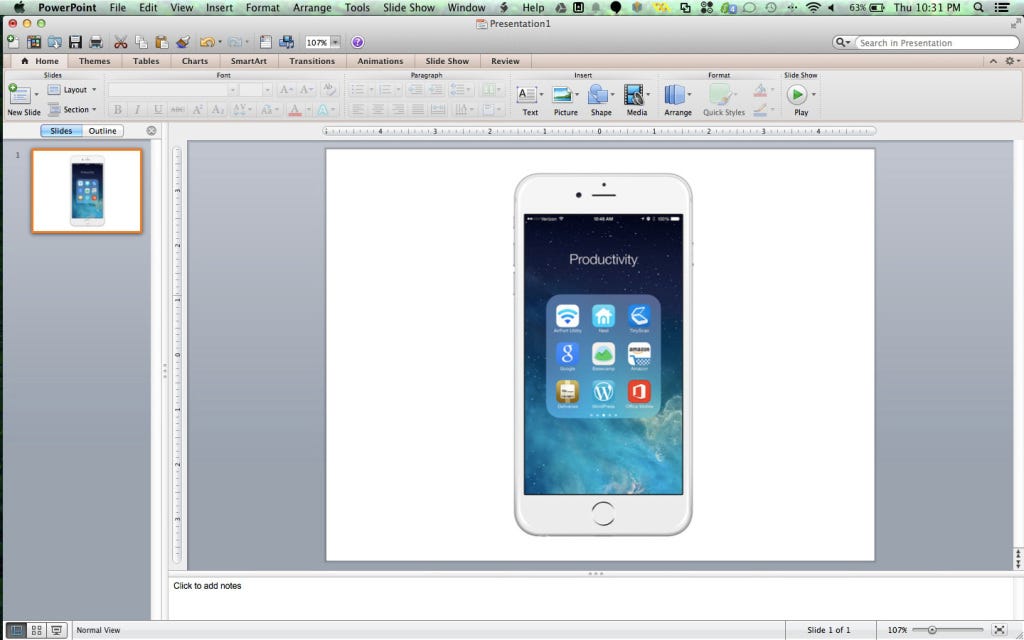Open the font name combo box
Screen dimensions: 1024x640
[x=172, y=89]
